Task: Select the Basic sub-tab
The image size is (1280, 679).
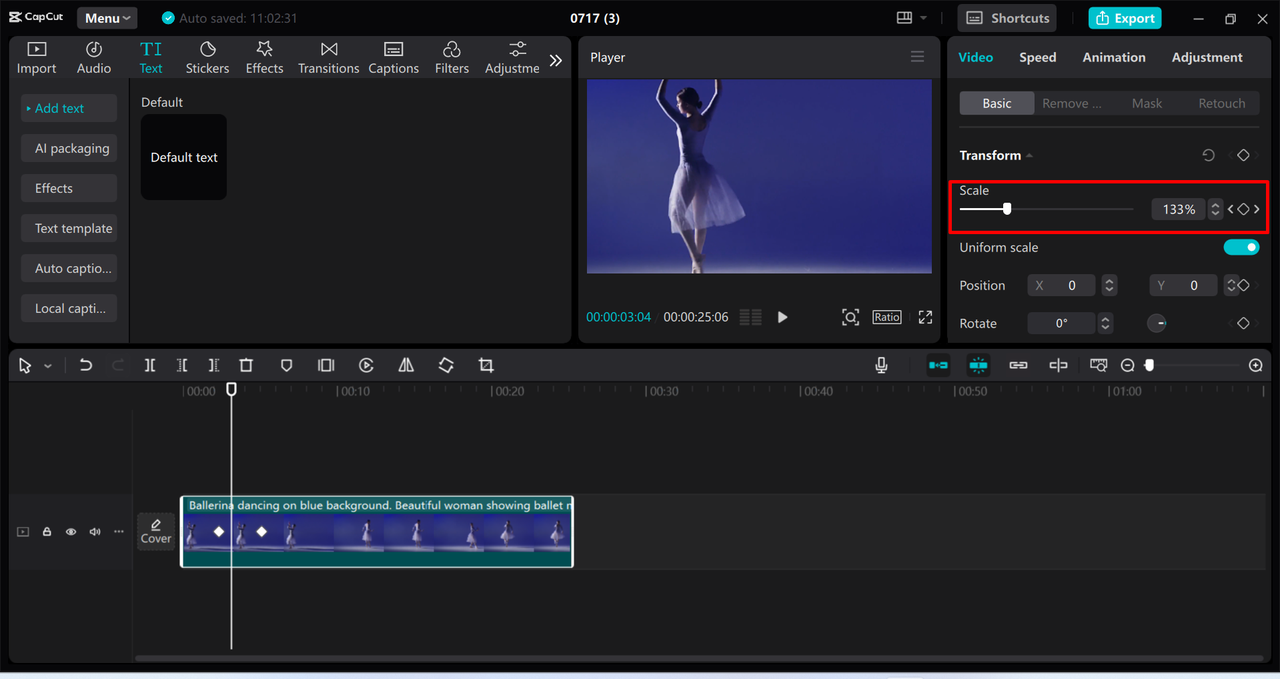Action: click(997, 103)
